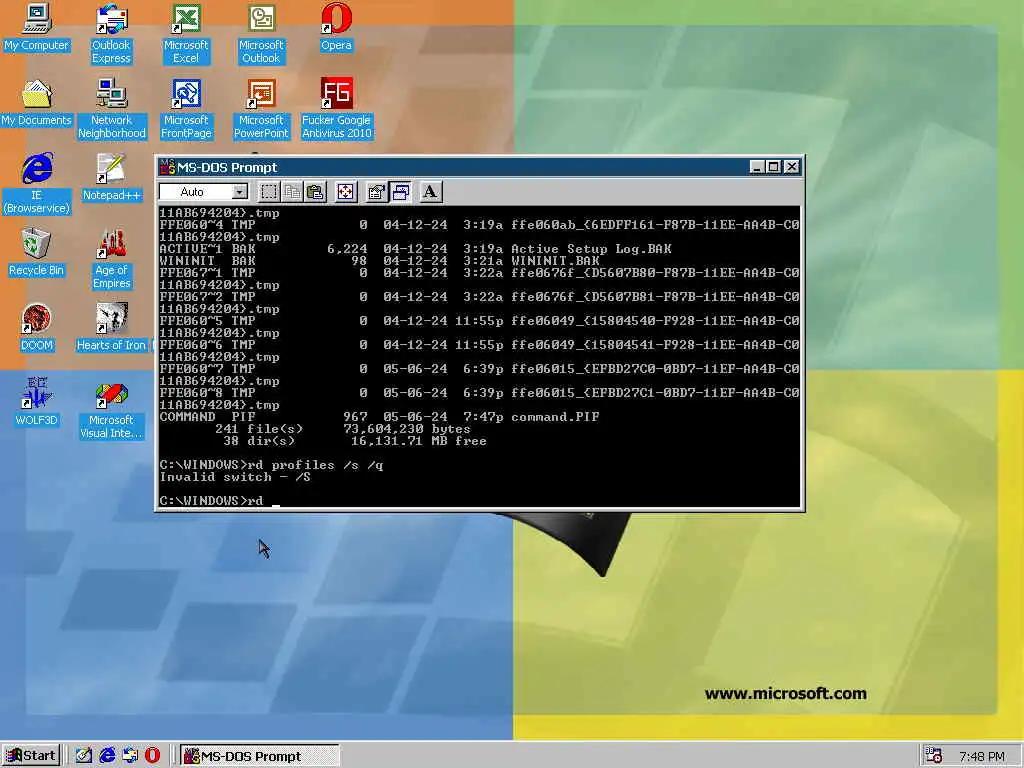The height and width of the screenshot is (768, 1024).
Task: Click the Paste icon in MS-DOS toolbar
Action: tap(315, 191)
